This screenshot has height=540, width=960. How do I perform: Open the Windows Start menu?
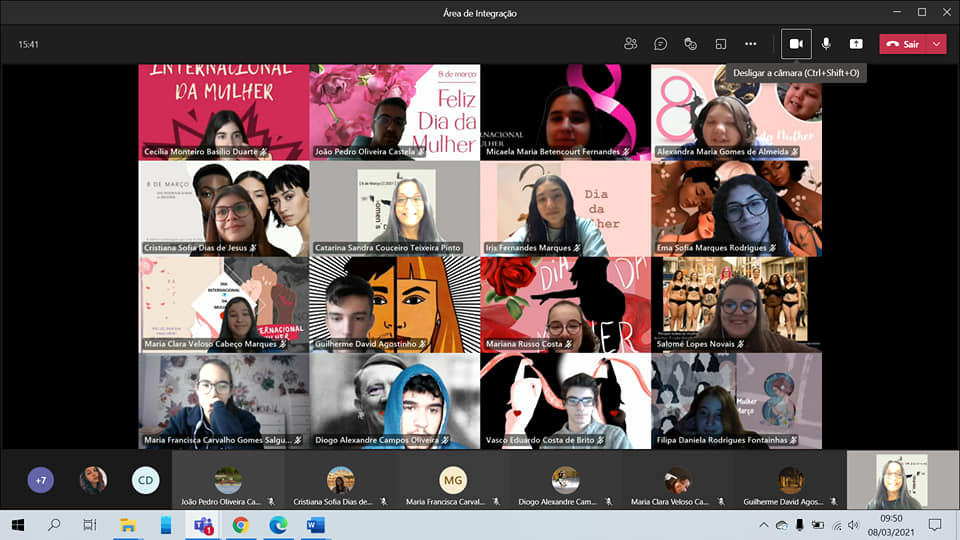point(17,525)
